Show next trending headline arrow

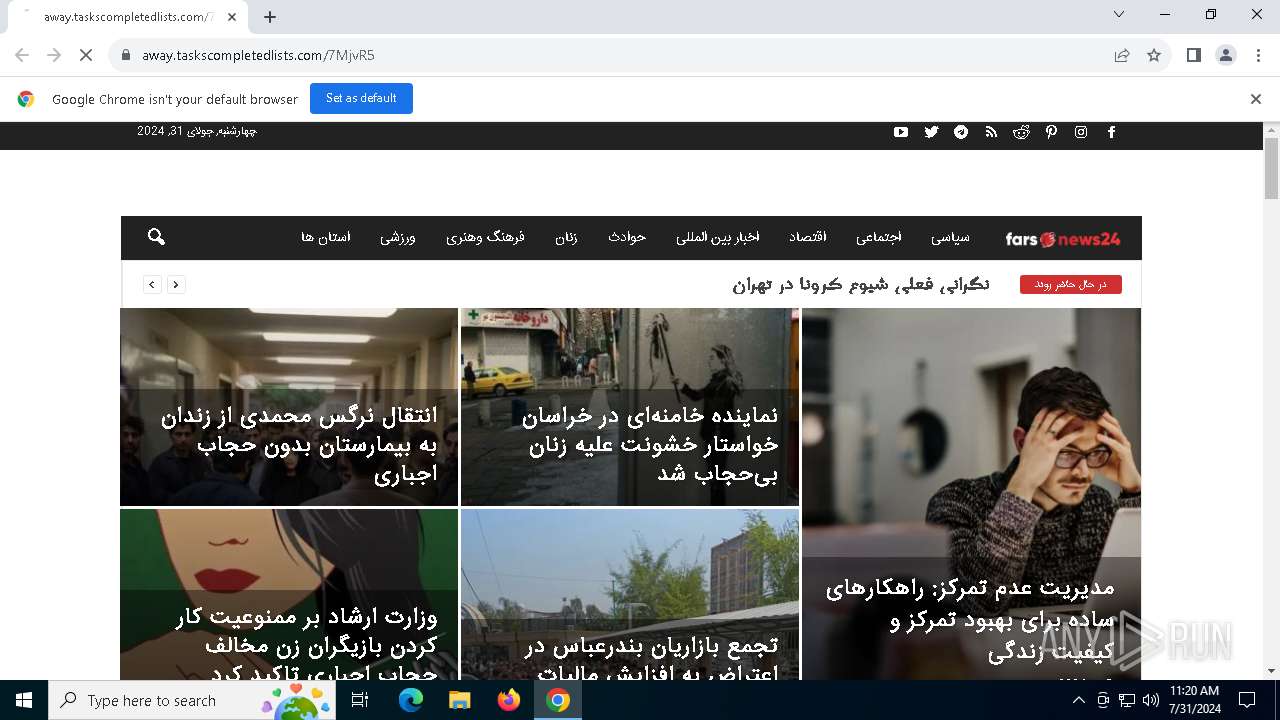click(x=175, y=285)
